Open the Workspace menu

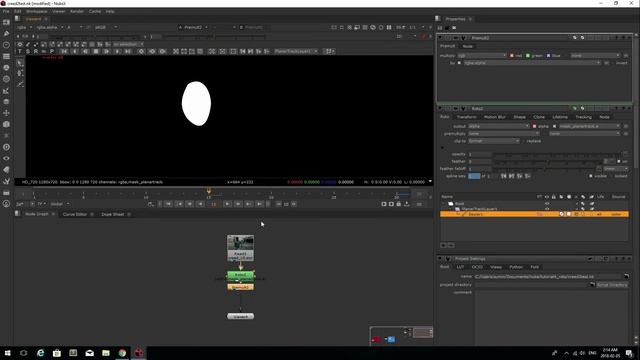(36, 11)
